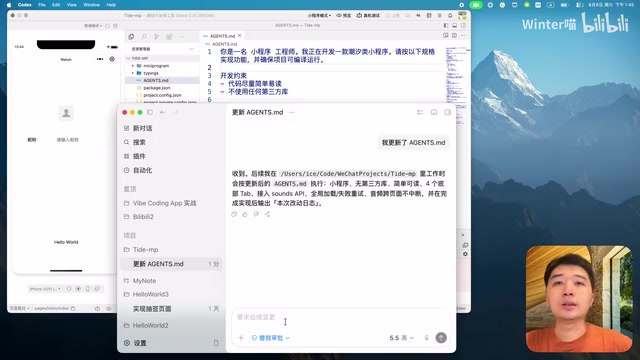Go forward with the Codex right arrow

pyautogui.click(x=176, y=112)
